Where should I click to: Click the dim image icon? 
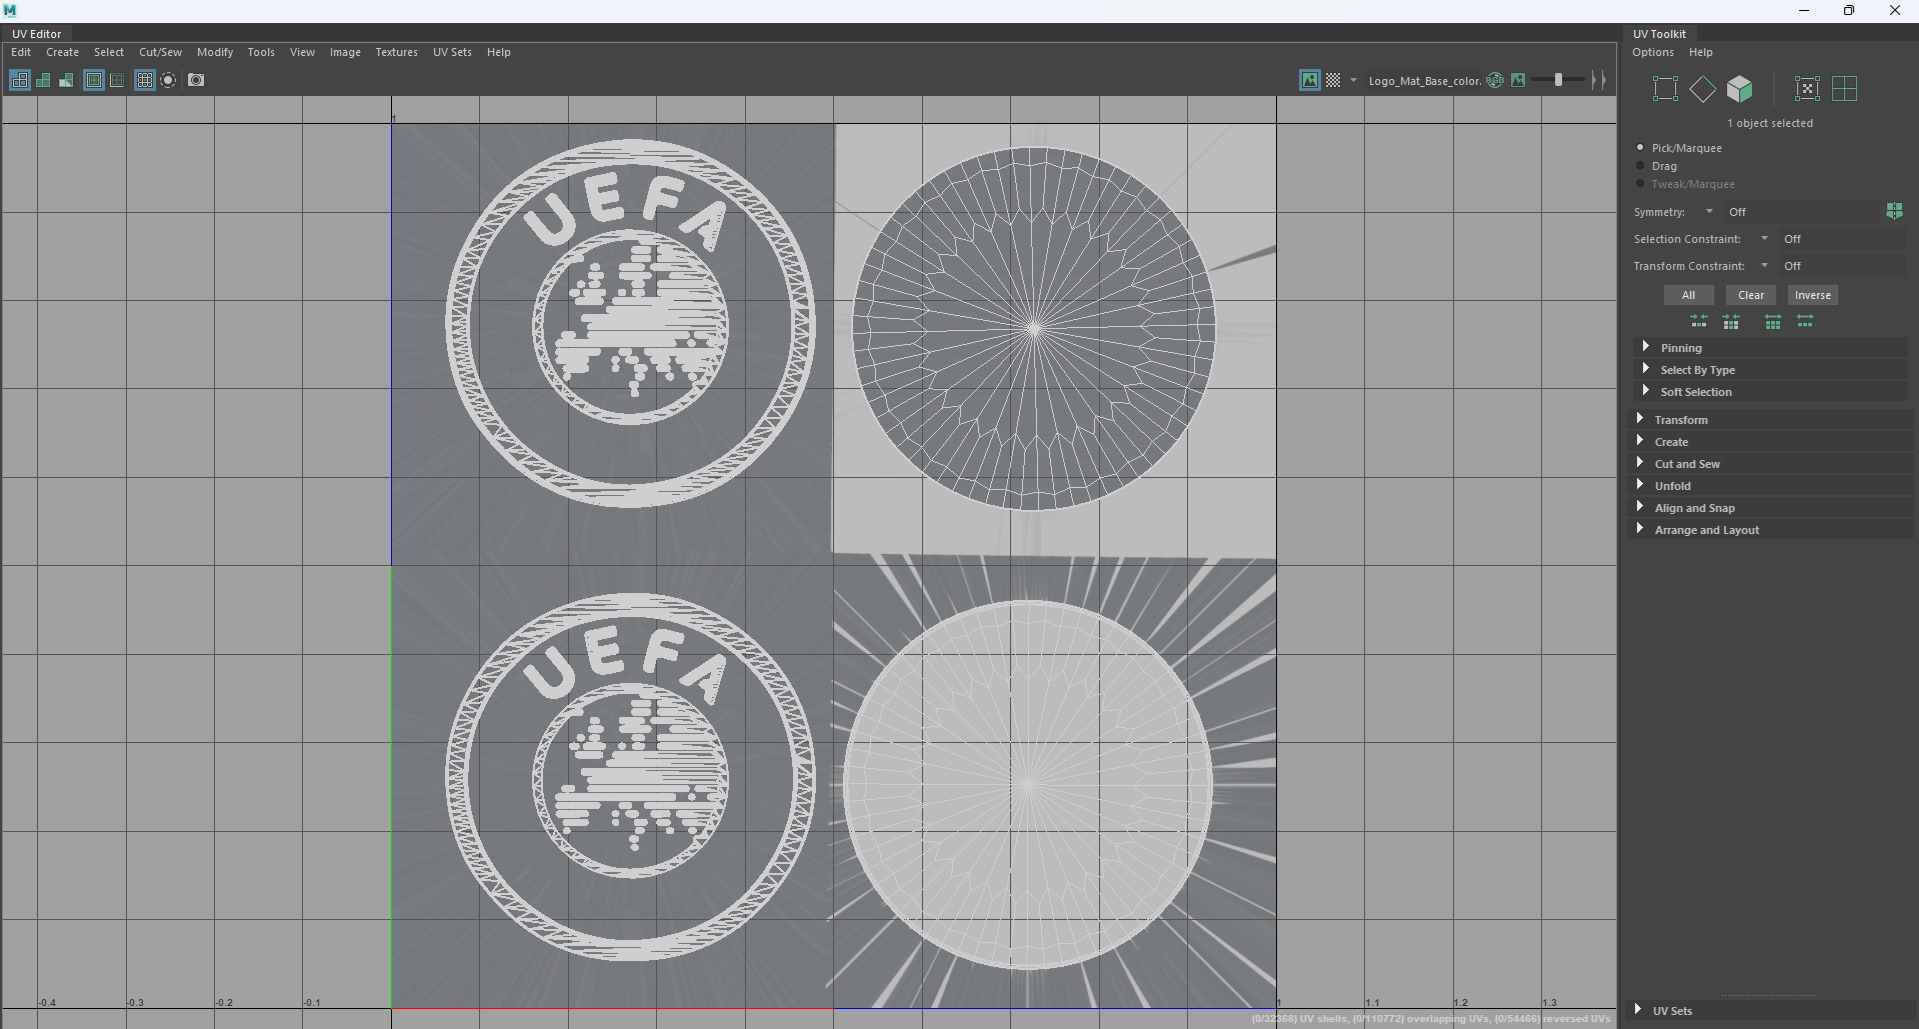click(1518, 80)
